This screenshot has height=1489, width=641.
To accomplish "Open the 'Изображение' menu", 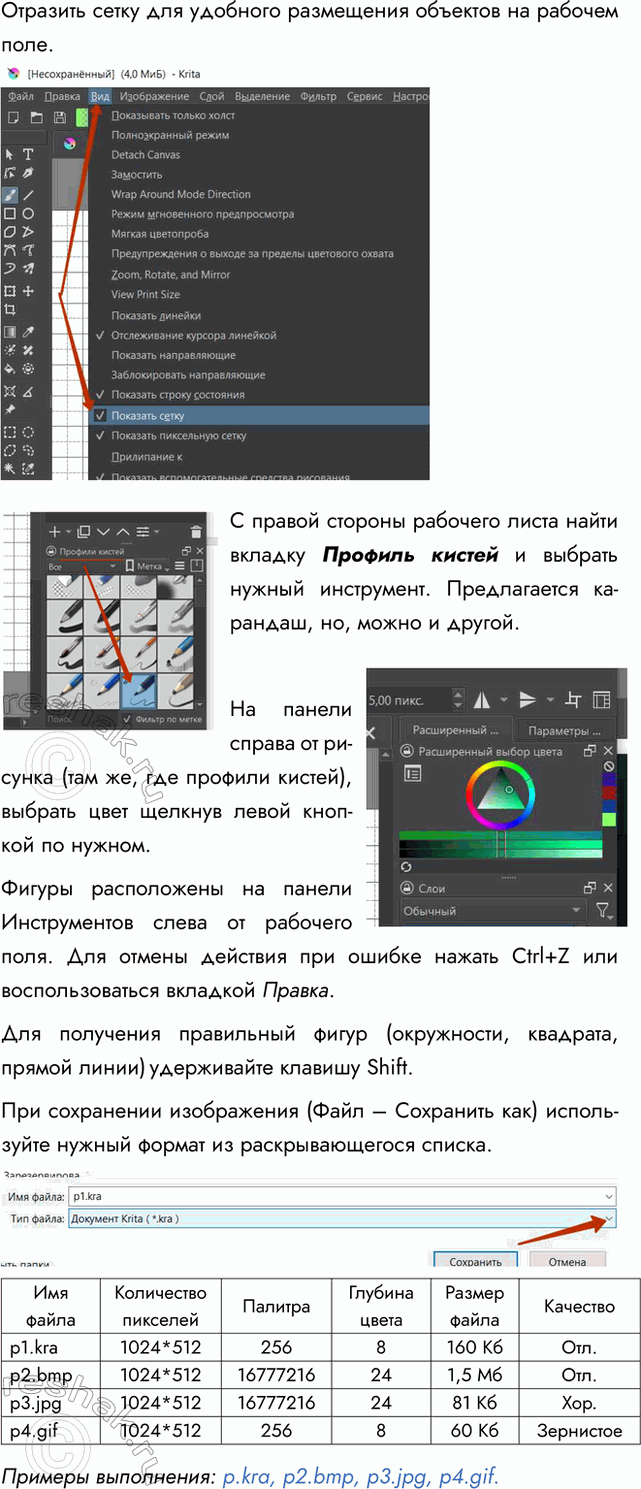I will click(154, 96).
